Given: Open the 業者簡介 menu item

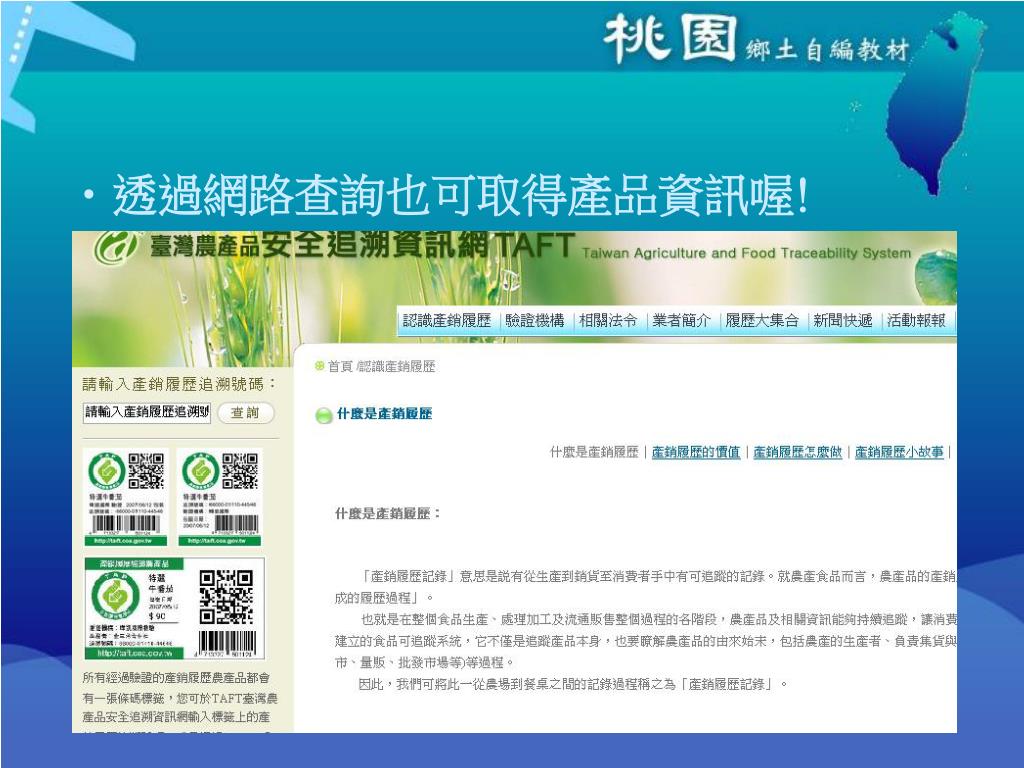Looking at the screenshot, I should (681, 321).
